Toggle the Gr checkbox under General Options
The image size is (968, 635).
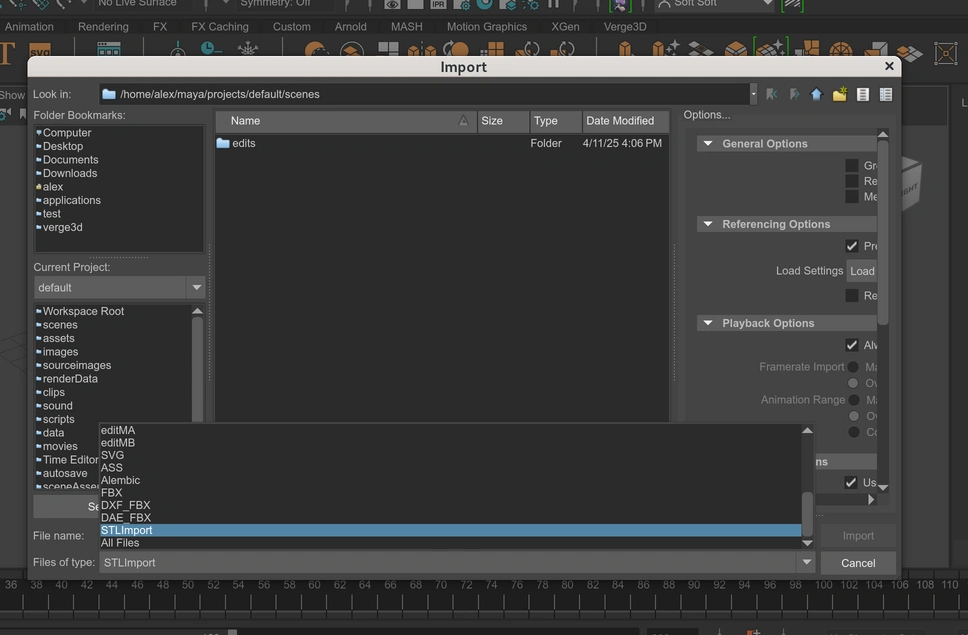852,165
